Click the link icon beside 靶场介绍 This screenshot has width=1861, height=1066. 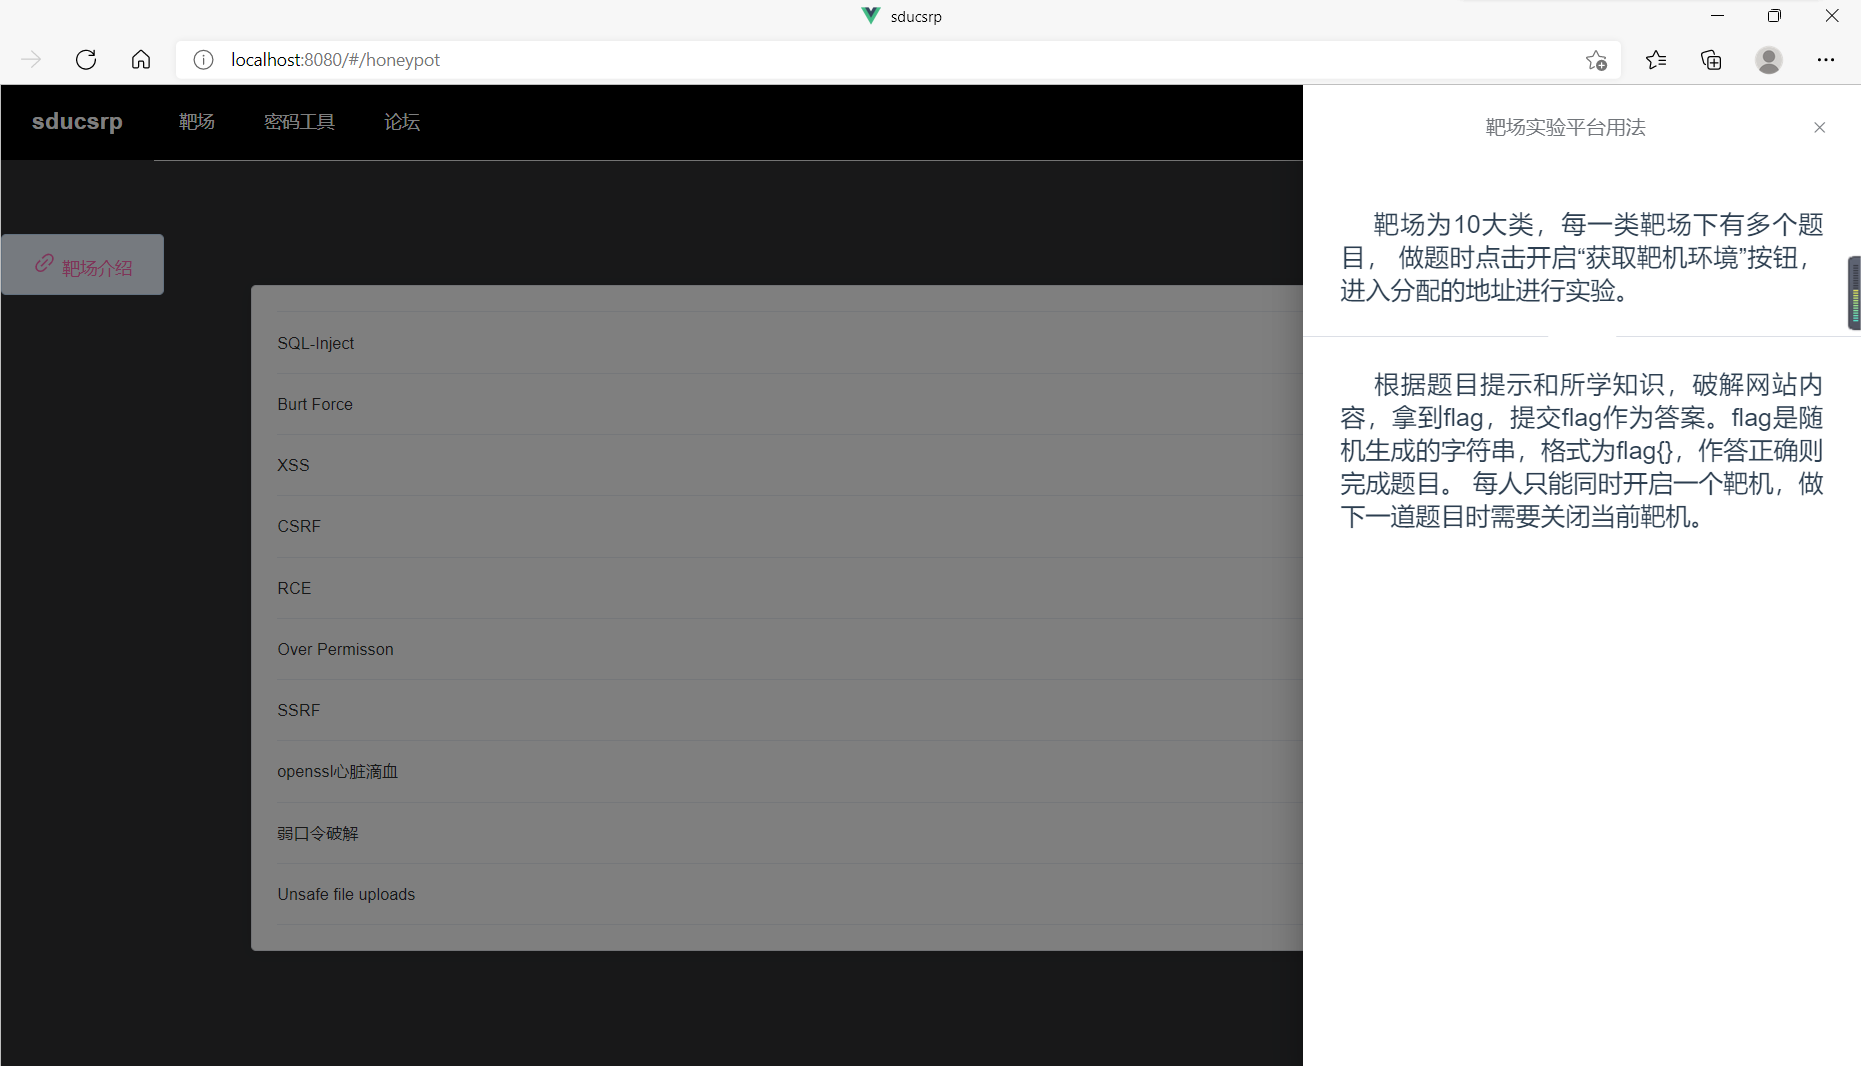(44, 263)
